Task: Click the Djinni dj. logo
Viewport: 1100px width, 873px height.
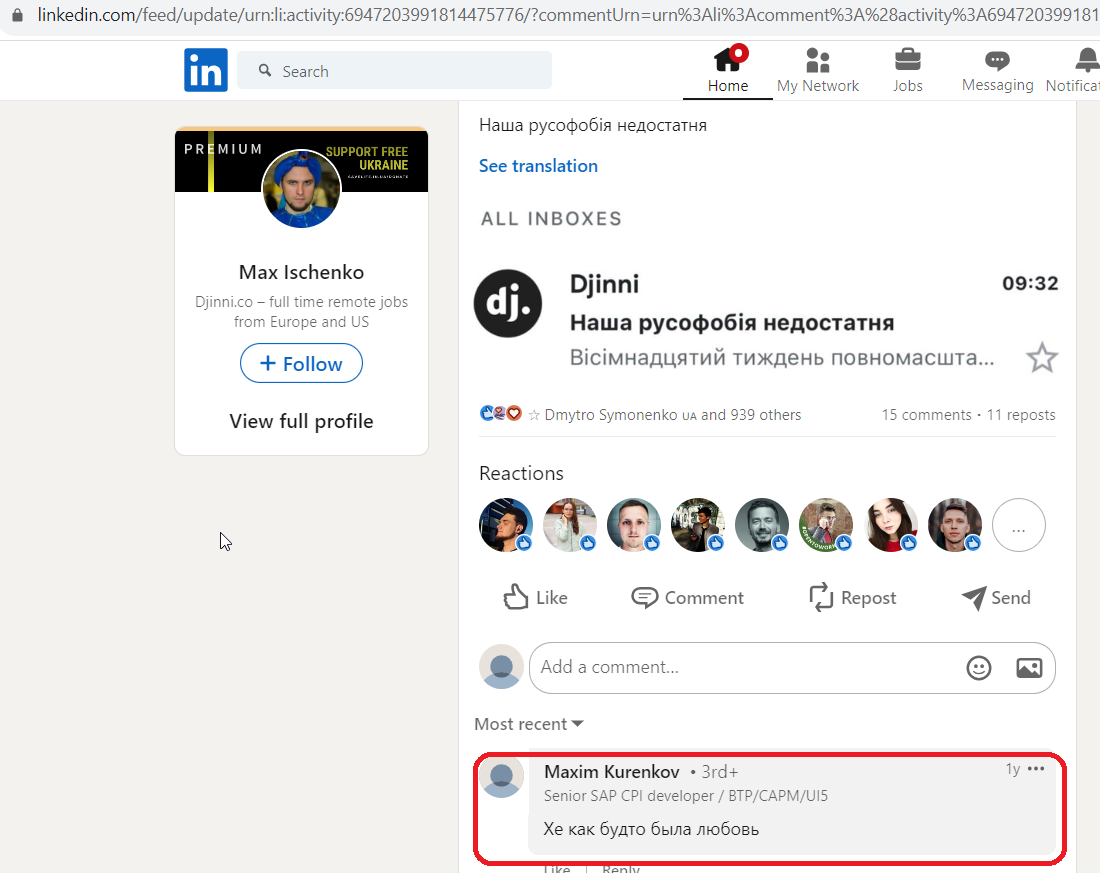Action: pos(508,303)
